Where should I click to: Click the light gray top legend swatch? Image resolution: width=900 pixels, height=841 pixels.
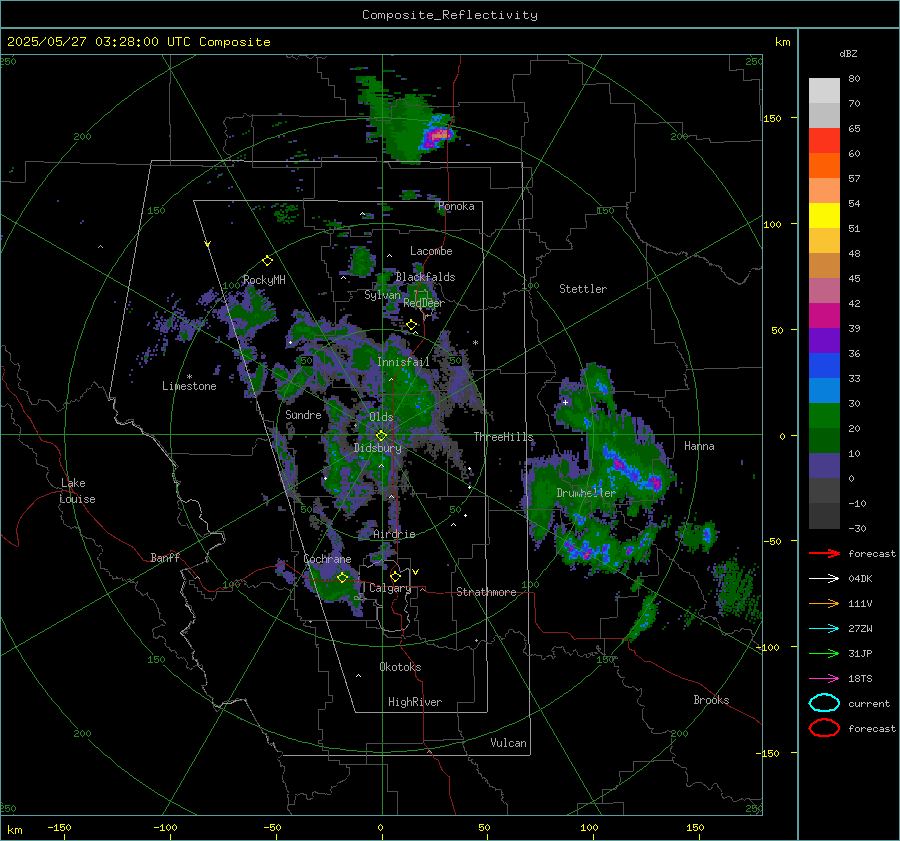point(824,90)
